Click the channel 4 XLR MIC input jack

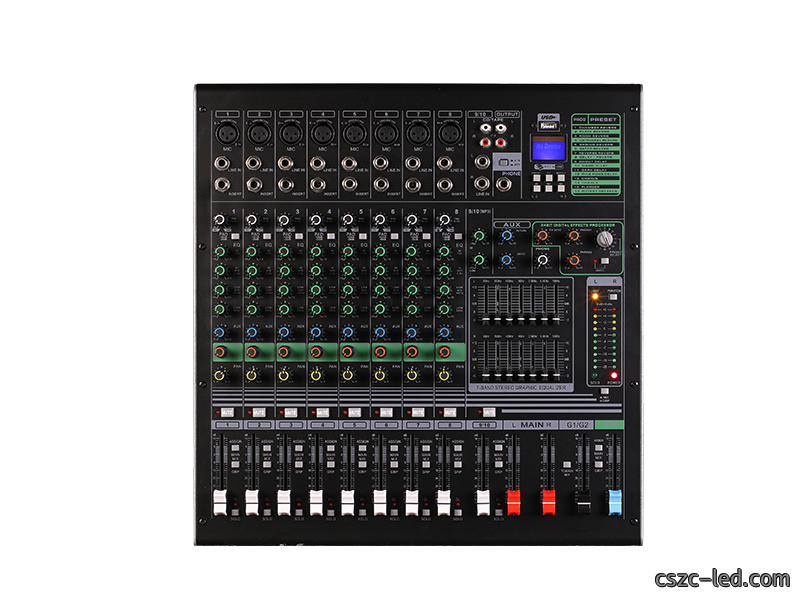point(322,134)
